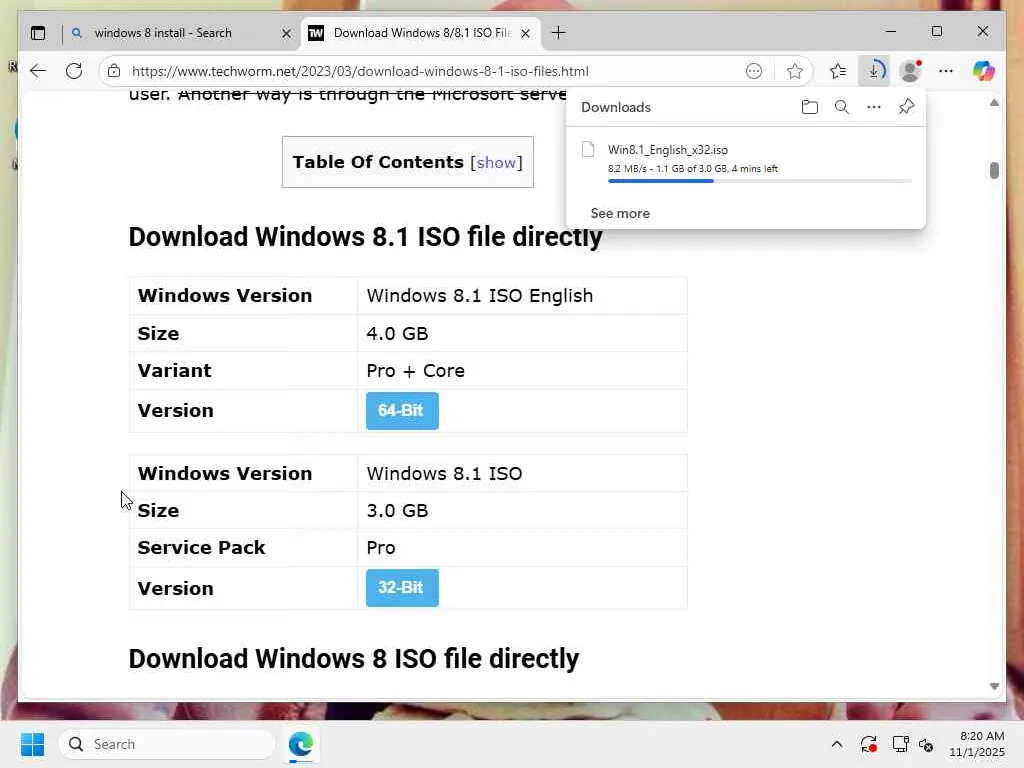The height and width of the screenshot is (768, 1024).
Task: Click the scrollbar up arrow
Action: [x=994, y=103]
